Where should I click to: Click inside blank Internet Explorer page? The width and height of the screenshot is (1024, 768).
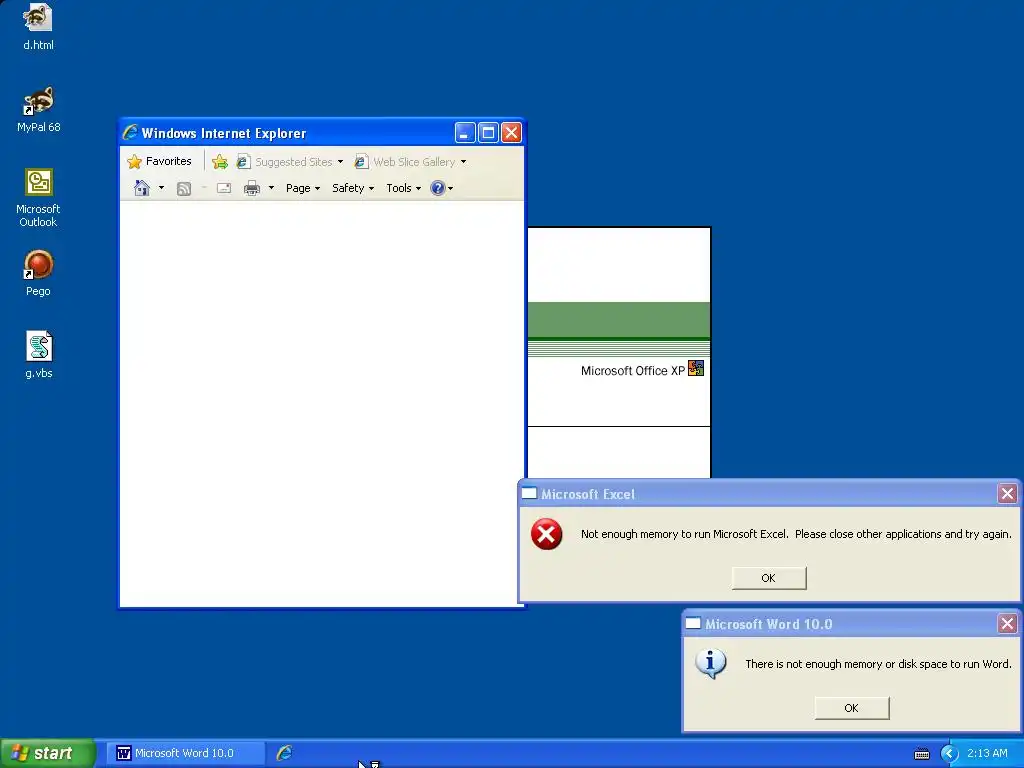321,404
